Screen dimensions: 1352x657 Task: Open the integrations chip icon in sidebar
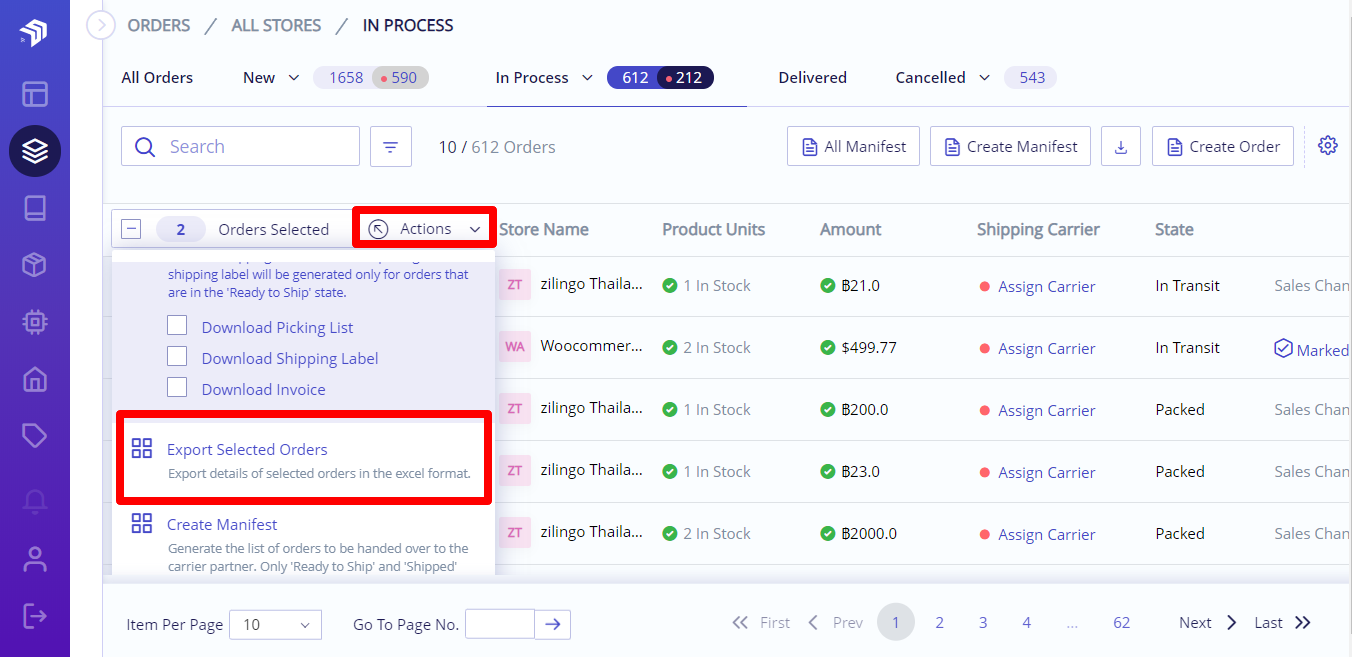coord(35,322)
